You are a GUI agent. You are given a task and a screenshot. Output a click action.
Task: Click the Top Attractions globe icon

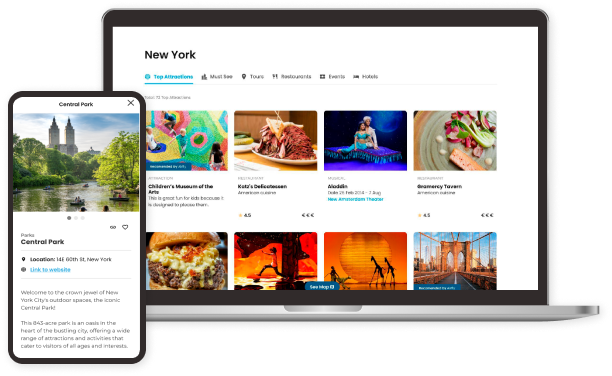[x=148, y=77]
